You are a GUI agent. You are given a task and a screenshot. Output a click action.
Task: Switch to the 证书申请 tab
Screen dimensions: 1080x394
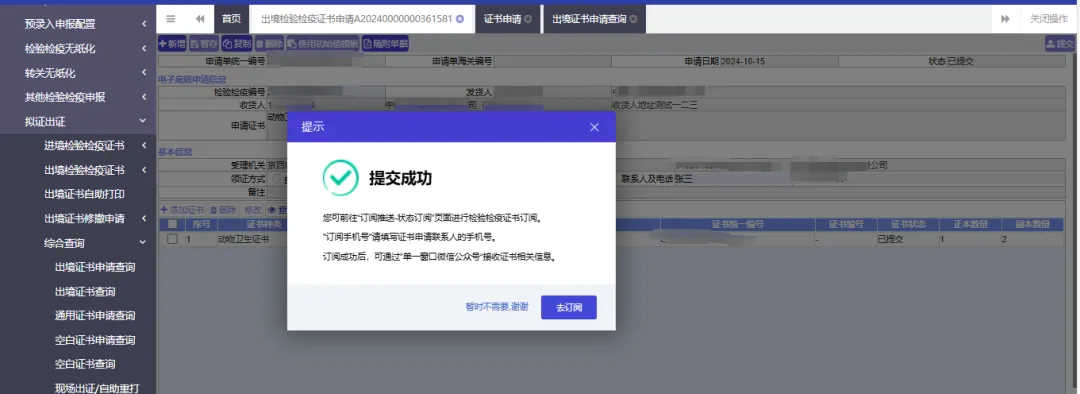(x=502, y=19)
